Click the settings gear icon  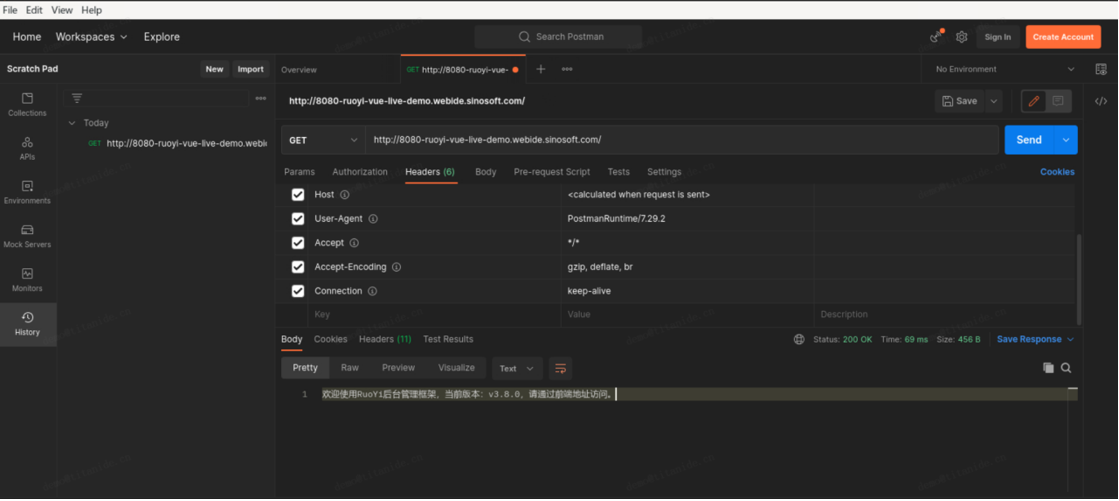[x=961, y=37]
